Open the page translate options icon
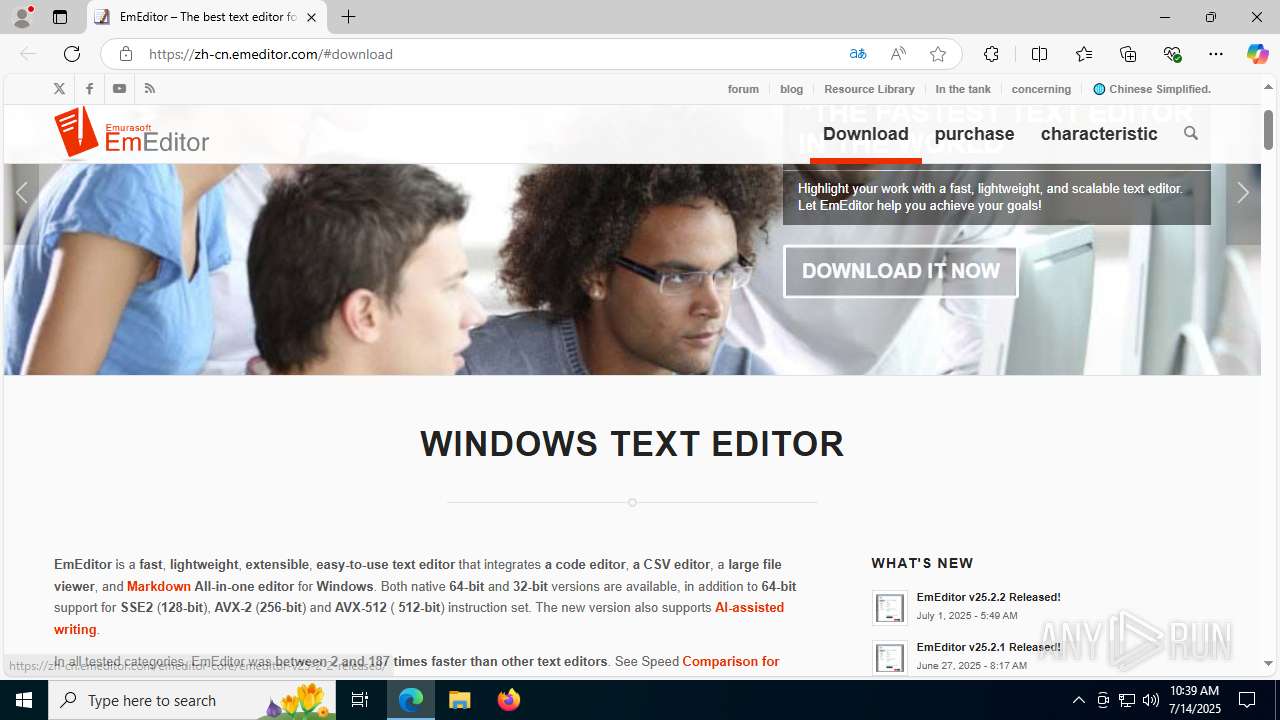 click(x=857, y=54)
